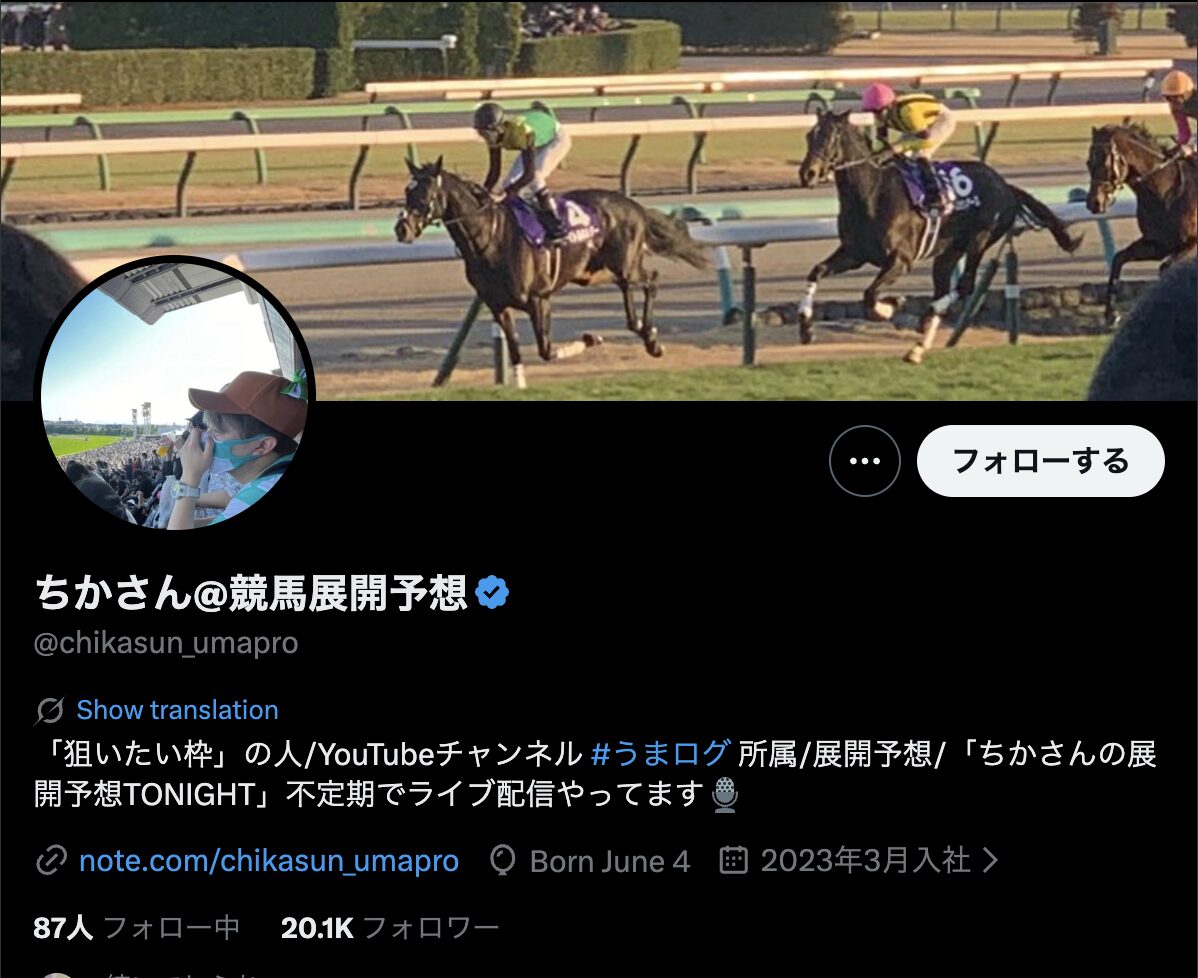Open the note.com/chikasun_umapro link
1198x978 pixels.
[x=269, y=860]
